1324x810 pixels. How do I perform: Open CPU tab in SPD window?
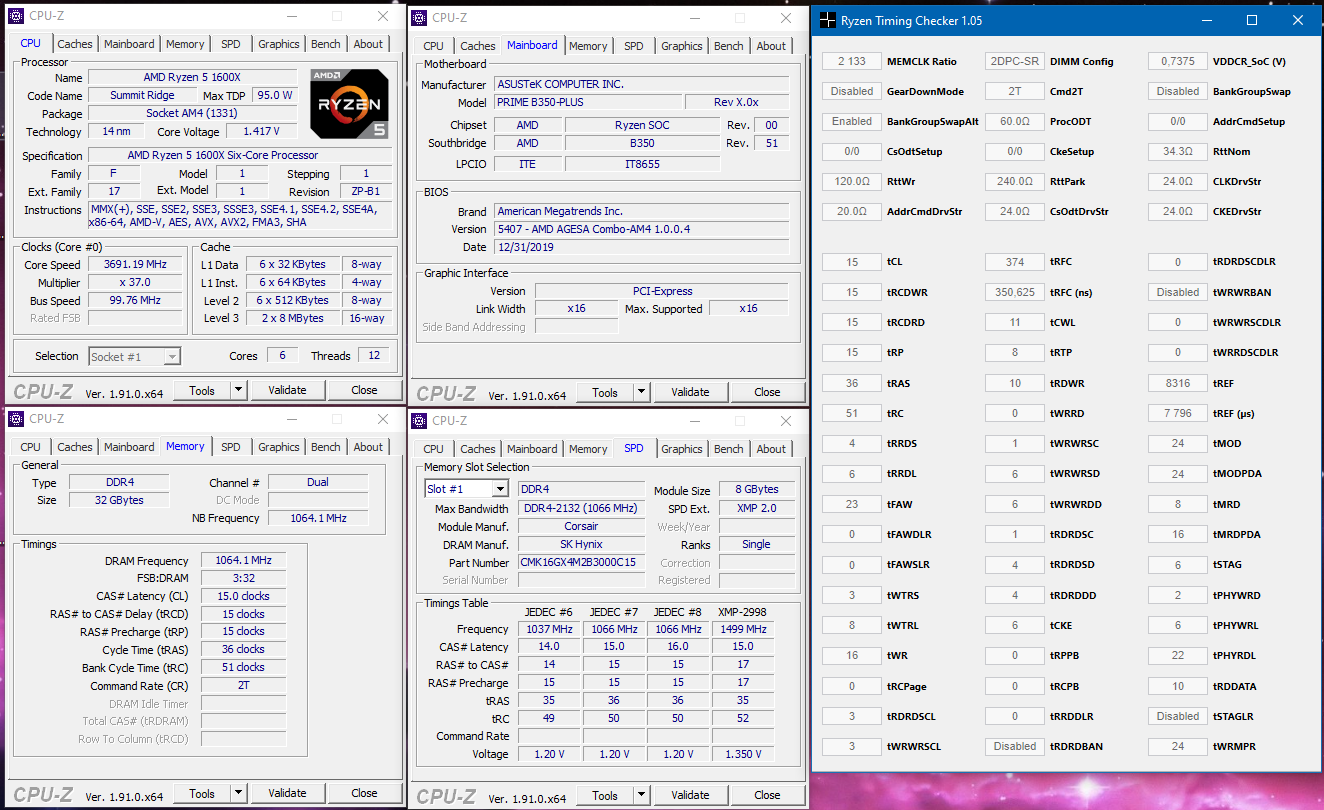(434, 449)
